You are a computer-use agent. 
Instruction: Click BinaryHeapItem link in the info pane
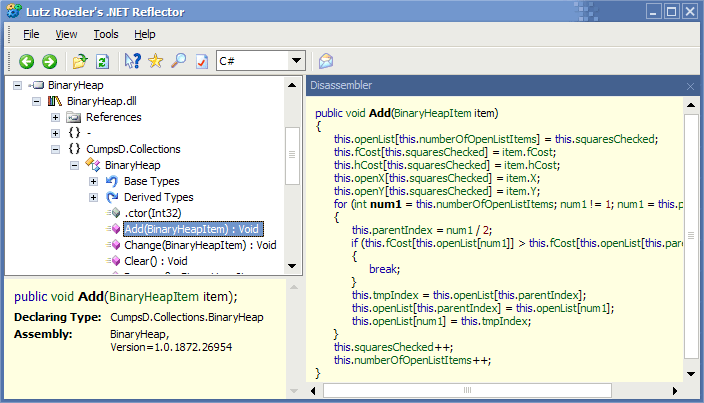pyautogui.click(x=154, y=297)
